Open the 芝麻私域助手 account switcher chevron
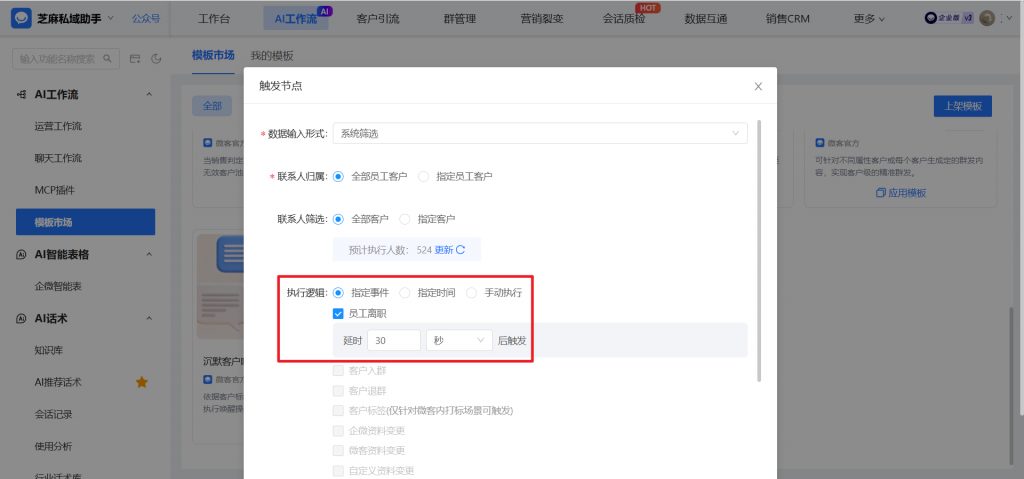This screenshot has height=479, width=1024. coord(110,18)
